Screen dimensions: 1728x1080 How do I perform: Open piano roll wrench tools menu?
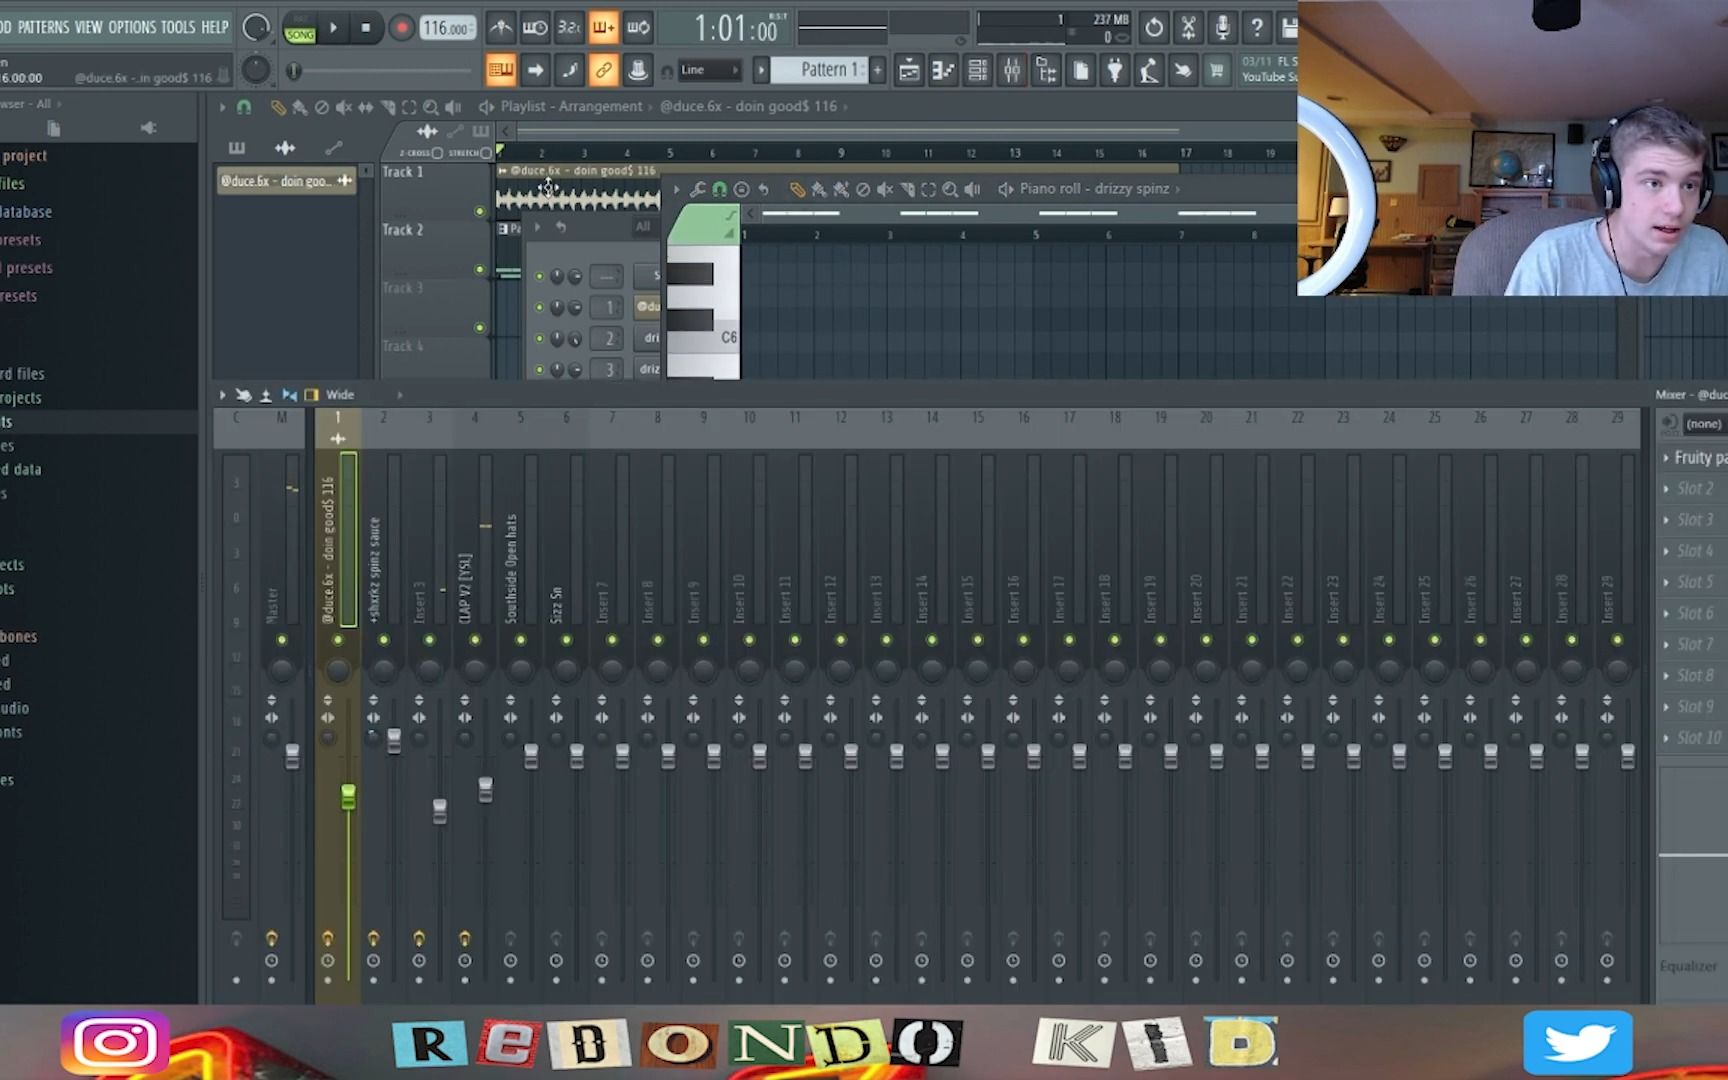[697, 189]
